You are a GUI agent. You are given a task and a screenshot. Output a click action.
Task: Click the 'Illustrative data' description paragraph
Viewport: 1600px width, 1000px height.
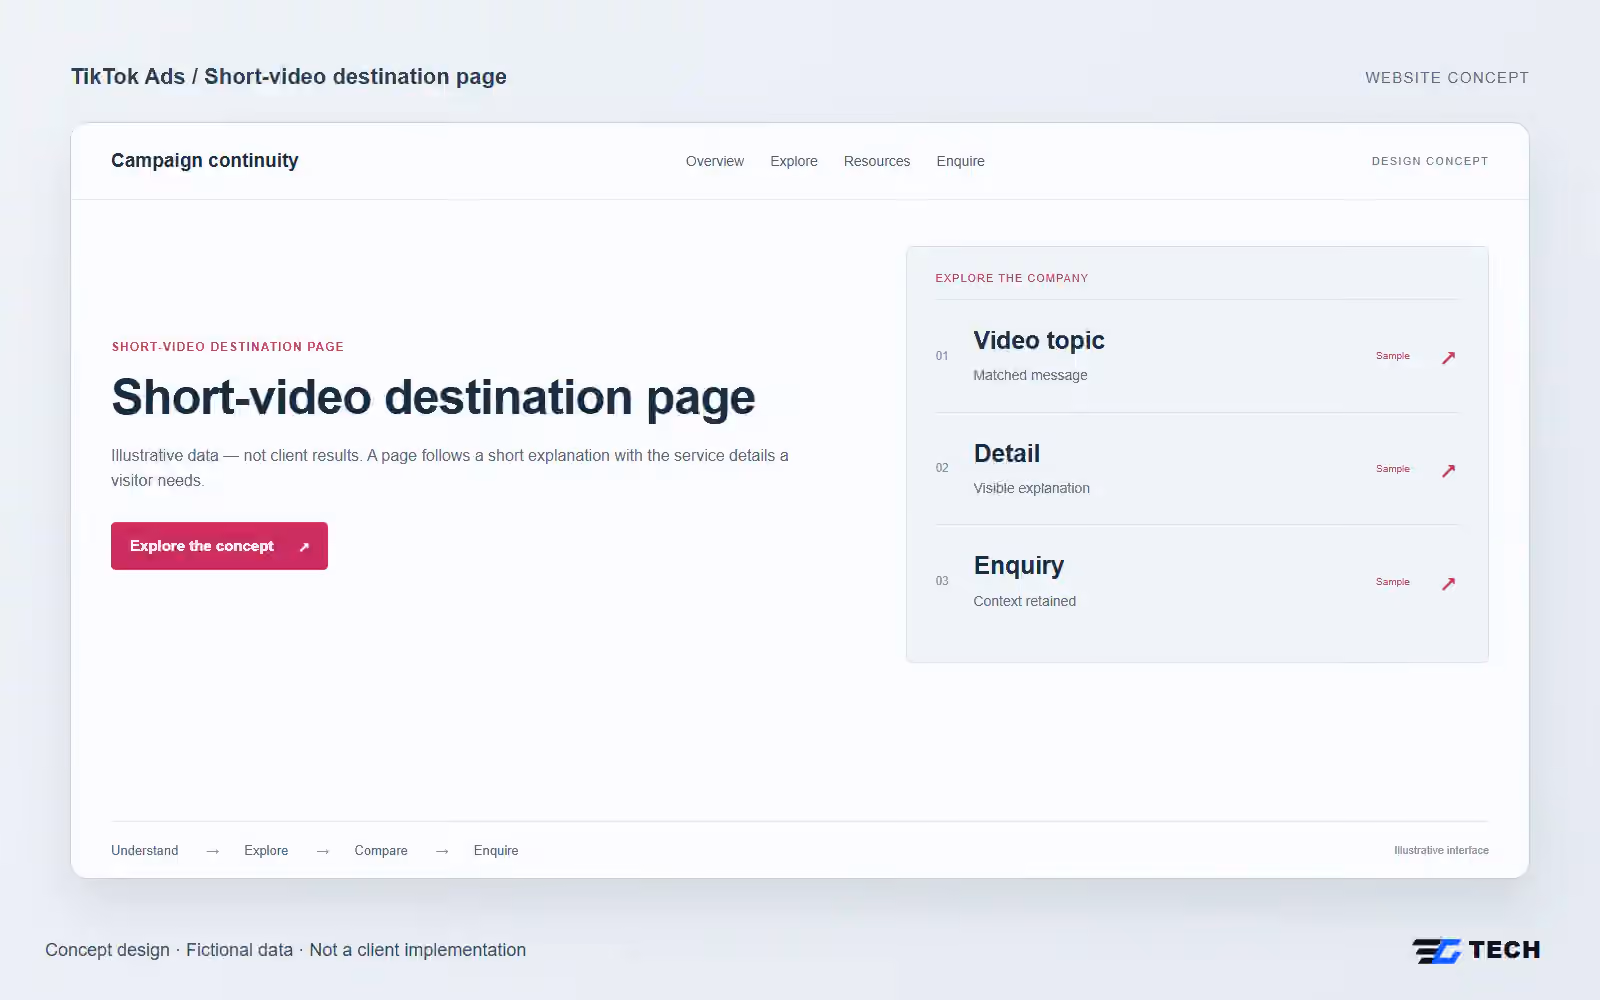click(x=450, y=468)
